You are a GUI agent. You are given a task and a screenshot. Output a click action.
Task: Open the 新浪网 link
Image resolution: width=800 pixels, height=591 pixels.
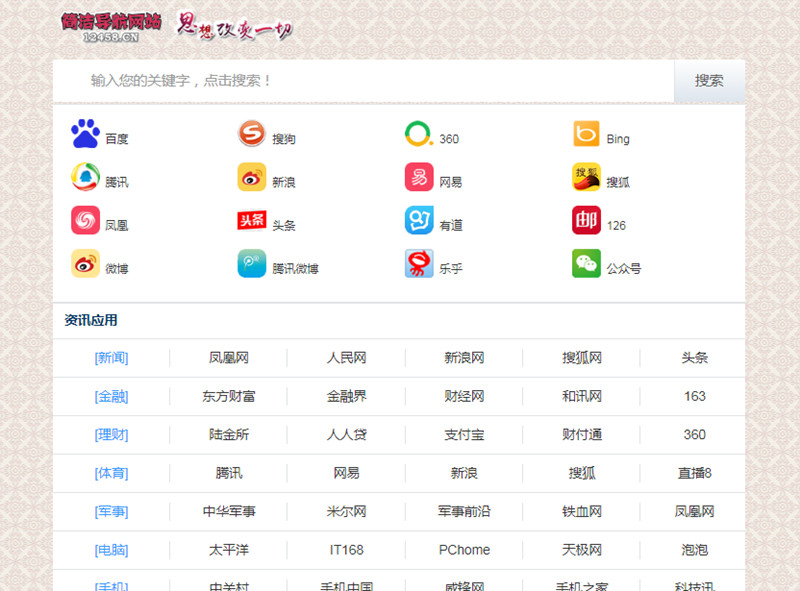coord(464,358)
